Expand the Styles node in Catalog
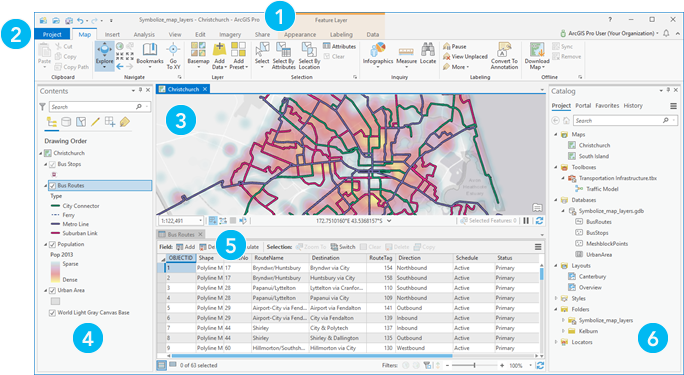 556,298
